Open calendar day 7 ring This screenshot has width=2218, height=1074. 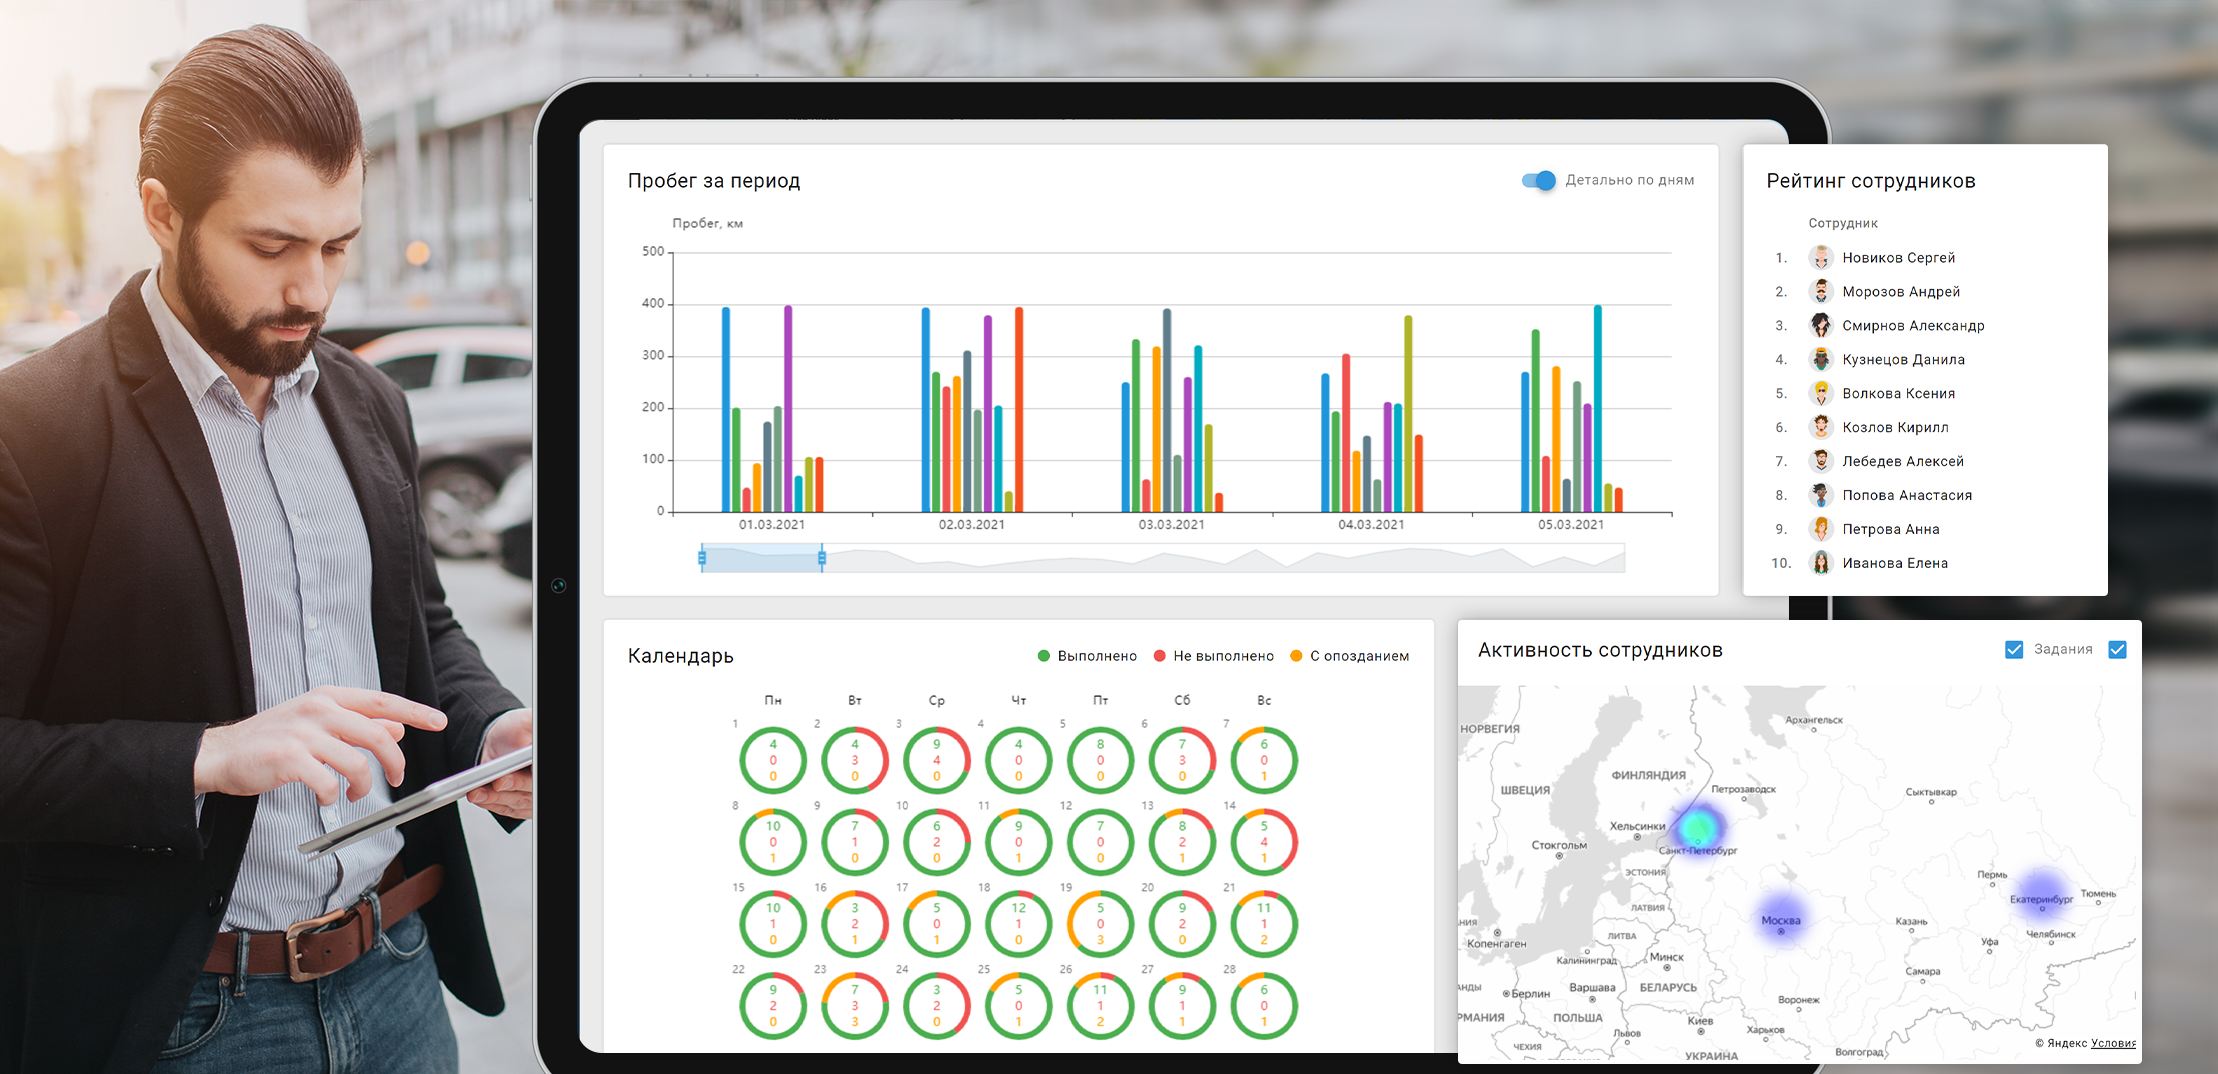pos(1264,761)
